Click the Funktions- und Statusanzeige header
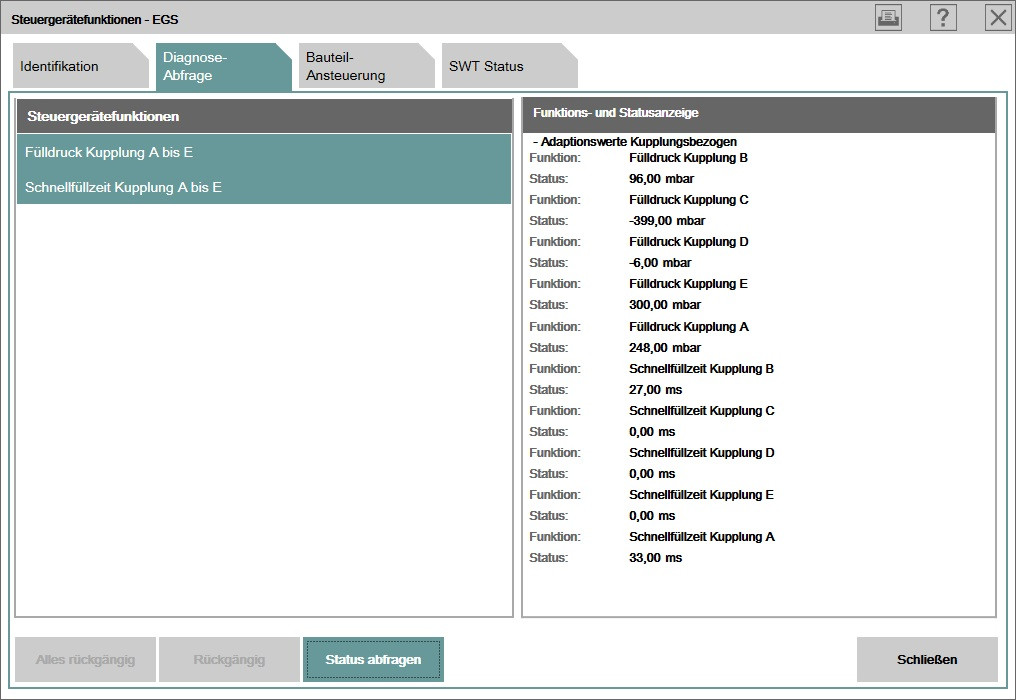The width and height of the screenshot is (1016, 700). pyautogui.click(x=758, y=114)
